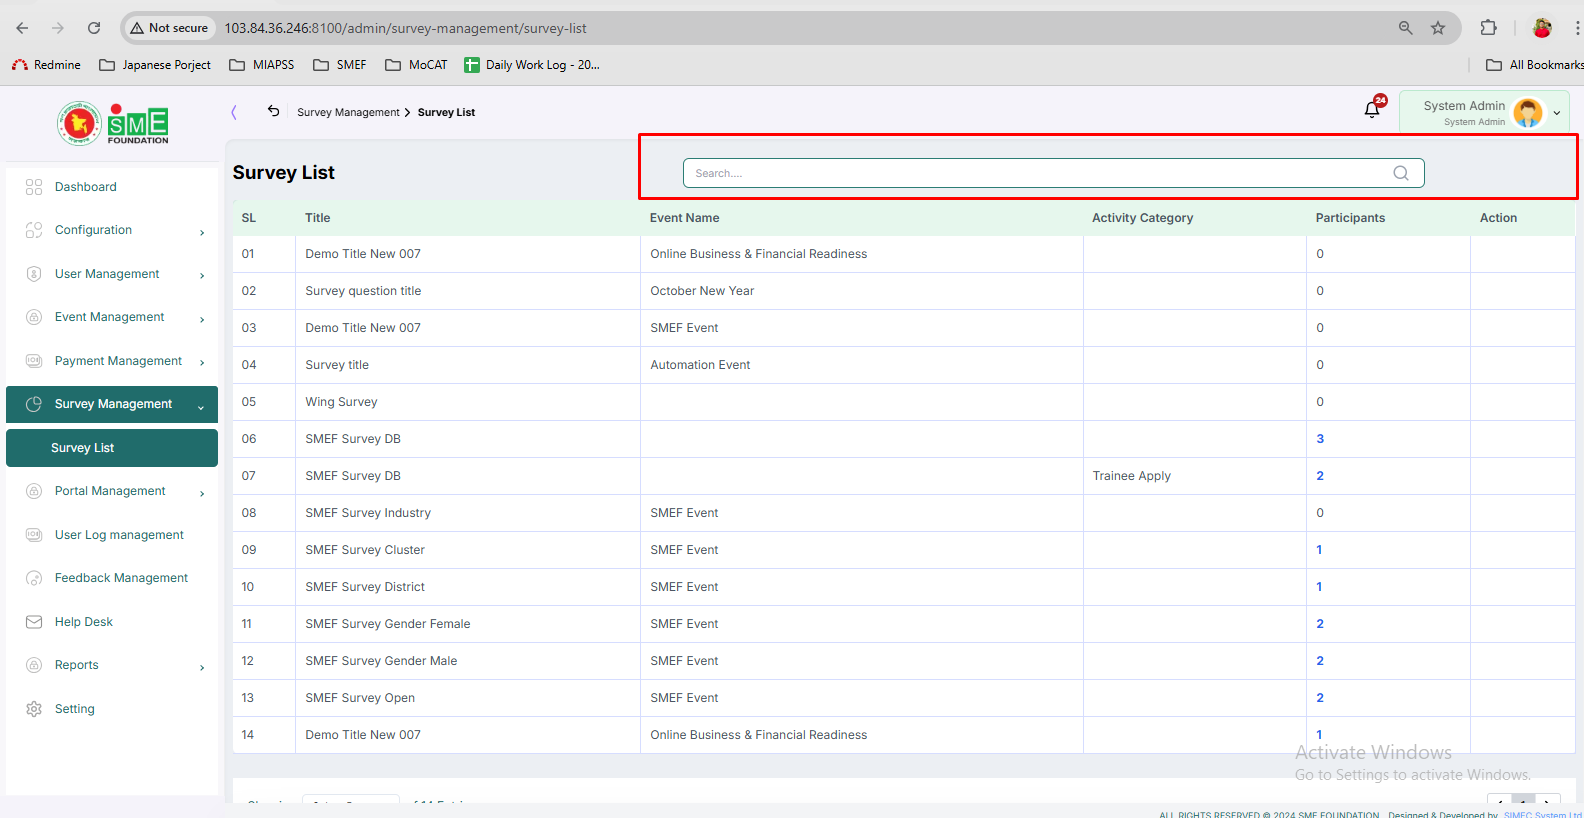This screenshot has width=1584, height=818.
Task: Select the 'Survey question title' row title
Action: click(x=363, y=291)
